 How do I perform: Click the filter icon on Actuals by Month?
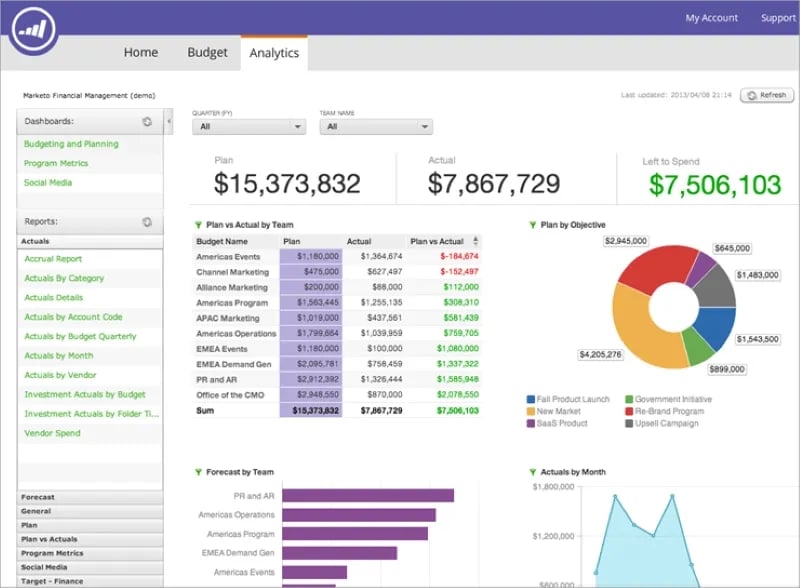532,471
